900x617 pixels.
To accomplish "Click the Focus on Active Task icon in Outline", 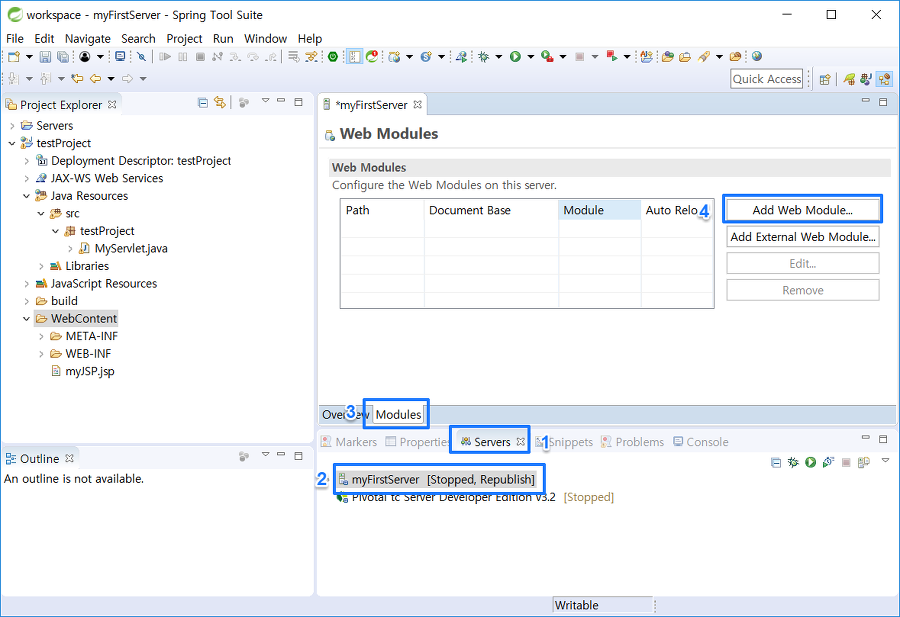I will pyautogui.click(x=244, y=457).
